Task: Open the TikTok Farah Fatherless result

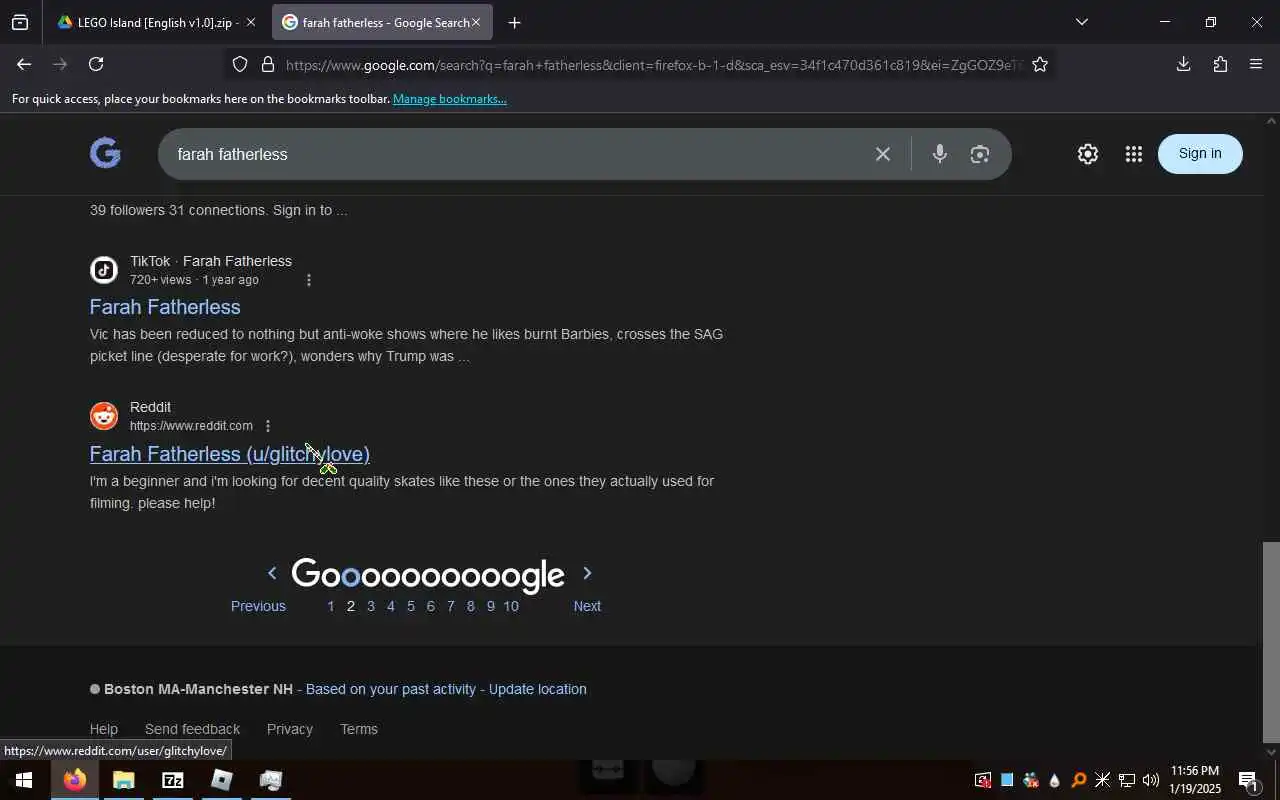Action: click(x=165, y=307)
